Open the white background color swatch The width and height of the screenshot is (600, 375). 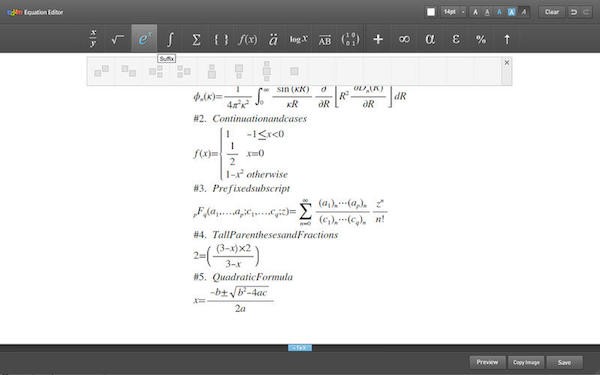click(431, 12)
